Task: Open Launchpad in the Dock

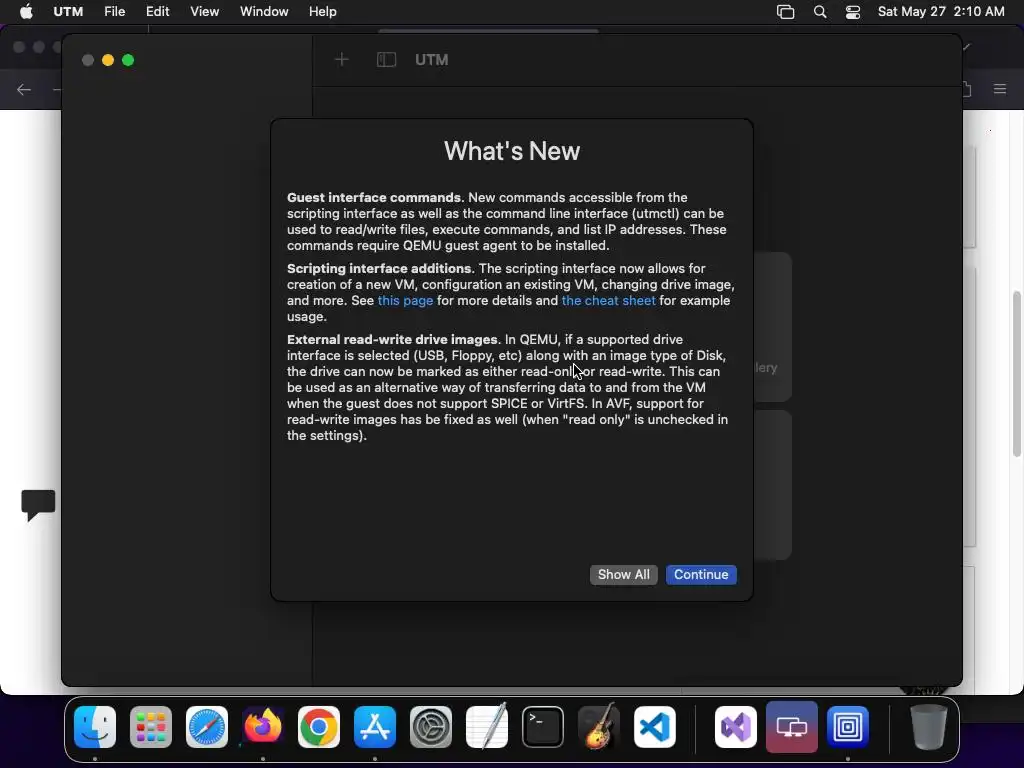Action: pos(151,727)
